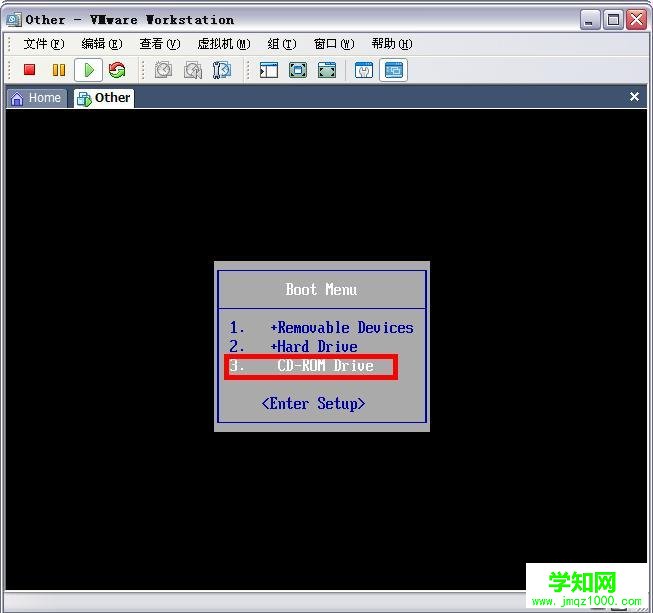The image size is (653, 613).
Task: Open the 组(T) menu
Action: coord(282,44)
